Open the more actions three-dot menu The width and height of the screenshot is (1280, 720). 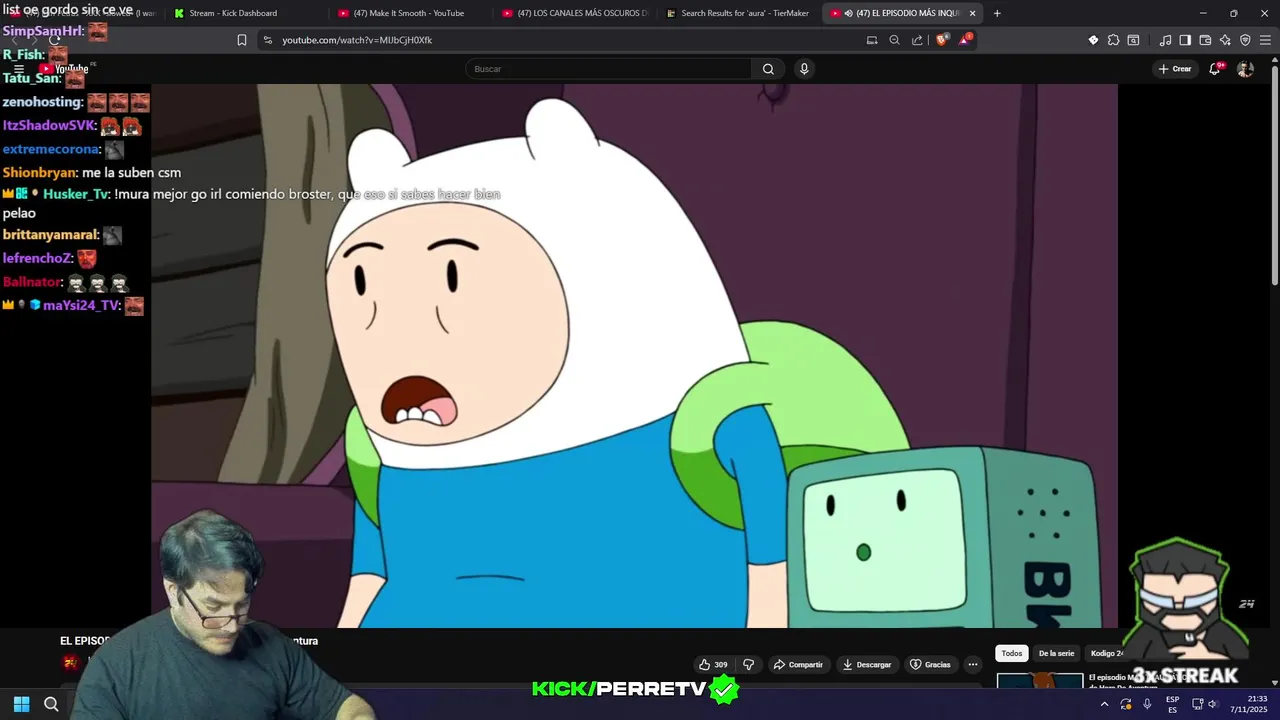[972, 664]
